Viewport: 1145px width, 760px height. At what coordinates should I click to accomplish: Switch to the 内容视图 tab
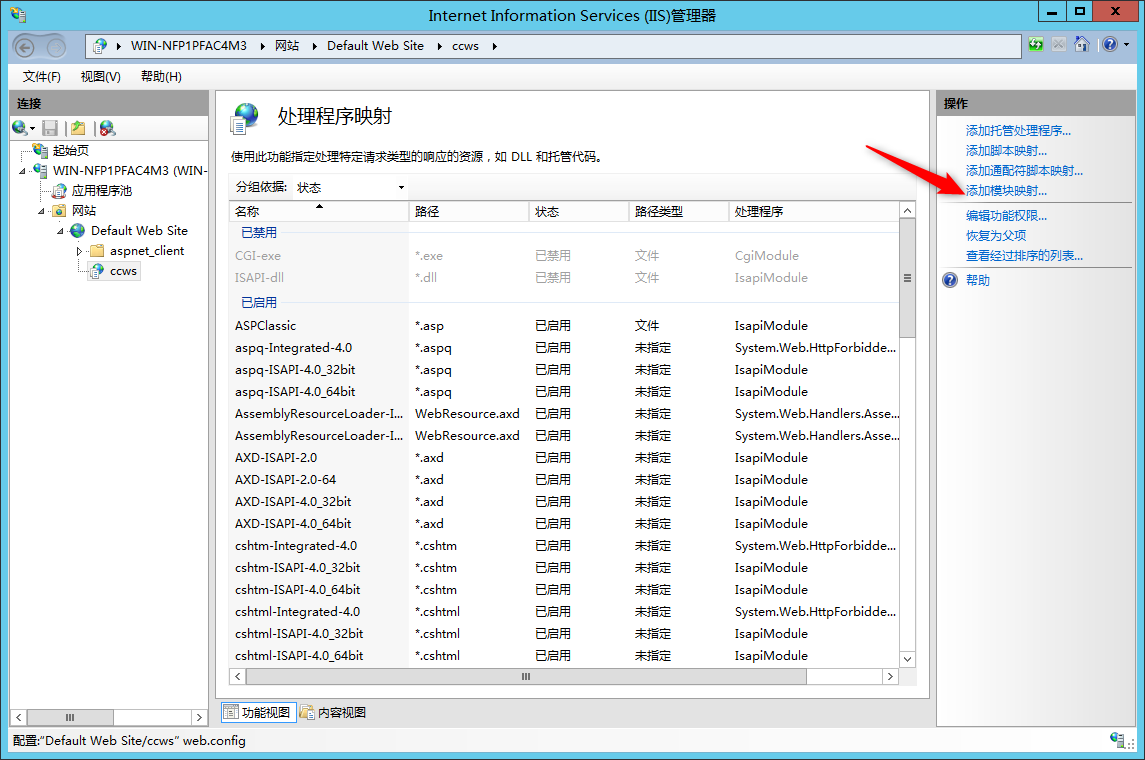(x=333, y=713)
